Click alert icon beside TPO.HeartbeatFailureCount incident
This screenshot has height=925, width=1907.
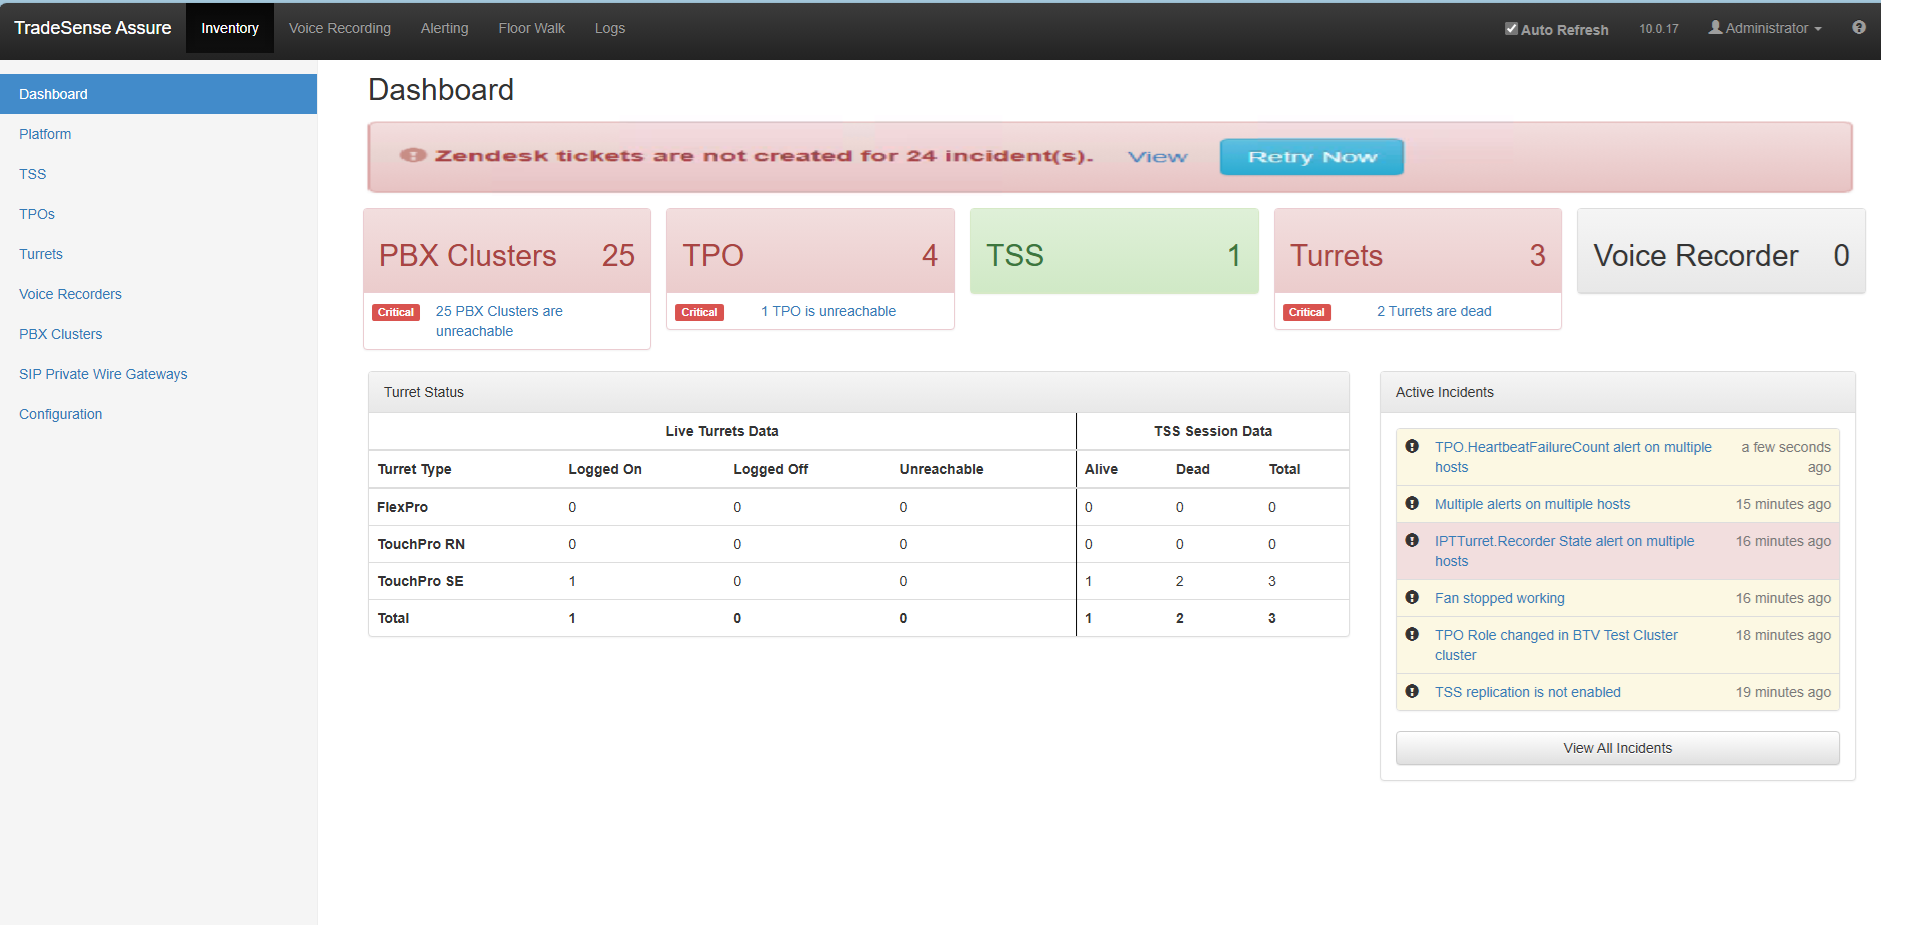[x=1412, y=446]
